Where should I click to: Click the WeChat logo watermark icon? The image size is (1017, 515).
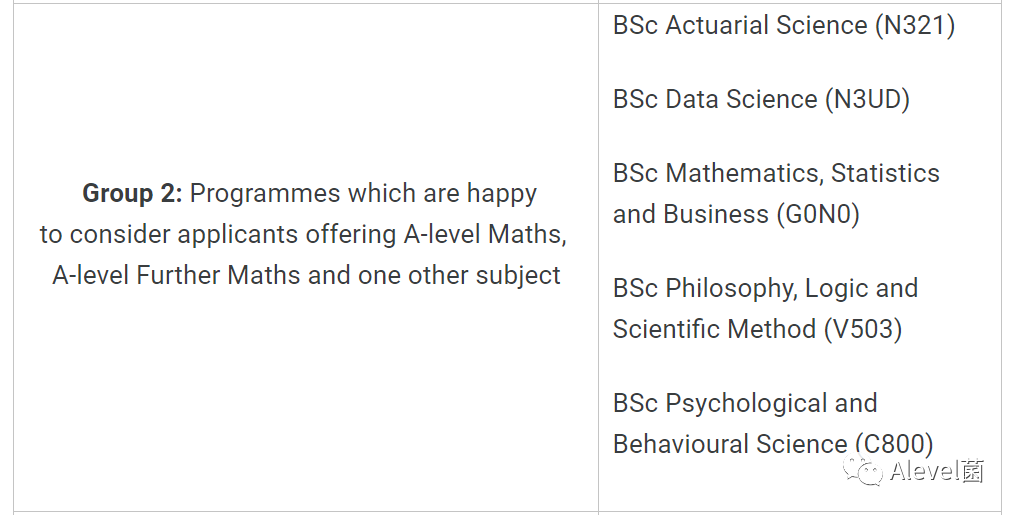(863, 470)
